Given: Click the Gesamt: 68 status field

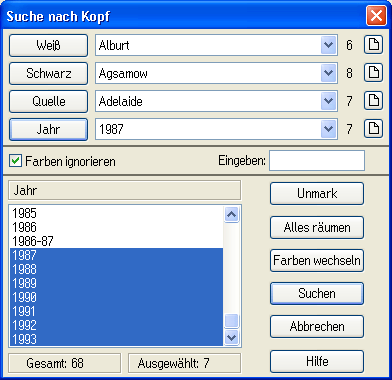Looking at the screenshot, I should pyautogui.click(x=64, y=363).
